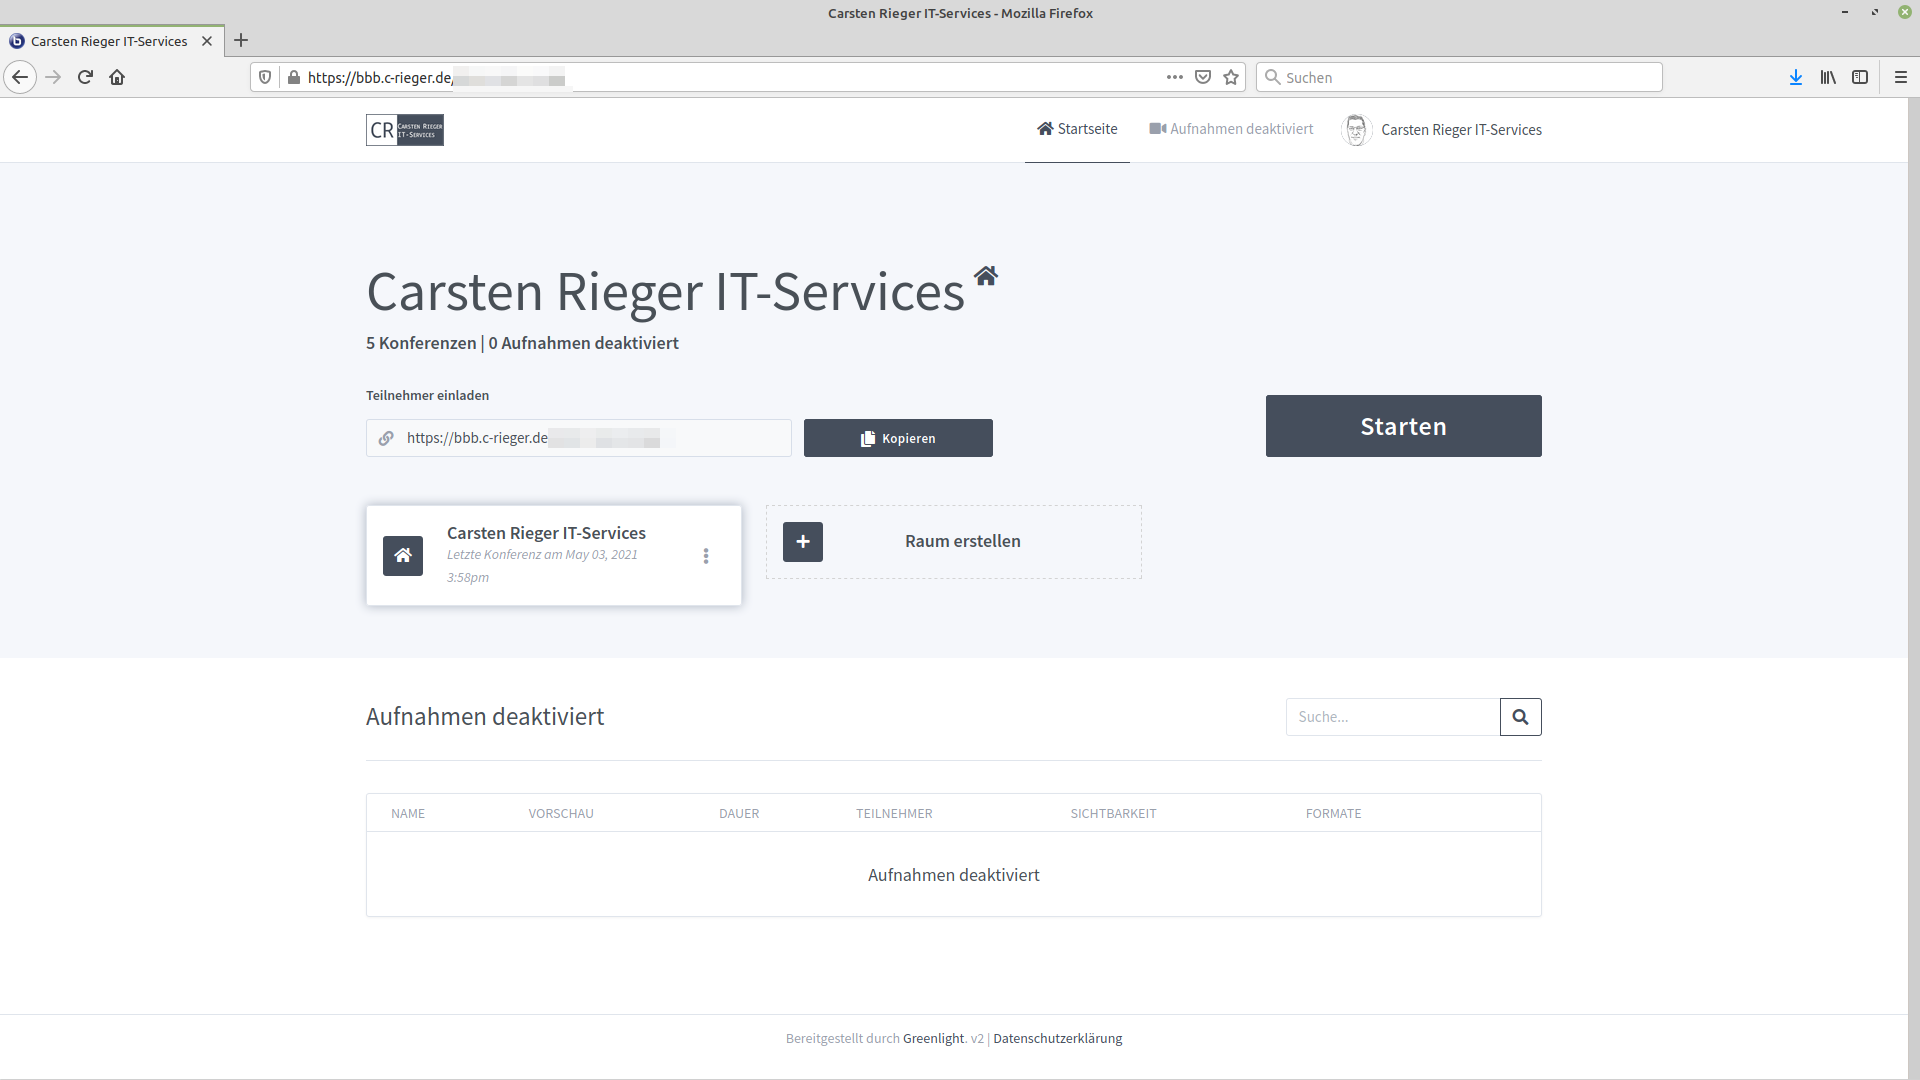Close the Carsten Rieger IT-Services tab
This screenshot has width=1920, height=1080.
[x=207, y=41]
